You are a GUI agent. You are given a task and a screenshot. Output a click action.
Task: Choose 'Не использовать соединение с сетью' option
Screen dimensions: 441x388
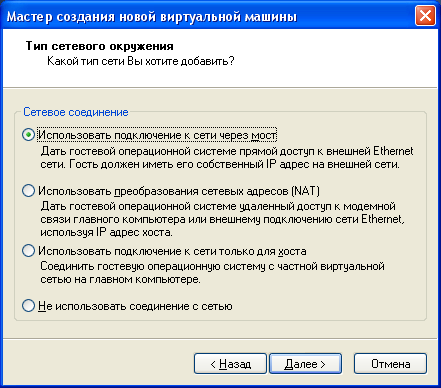pos(28,306)
